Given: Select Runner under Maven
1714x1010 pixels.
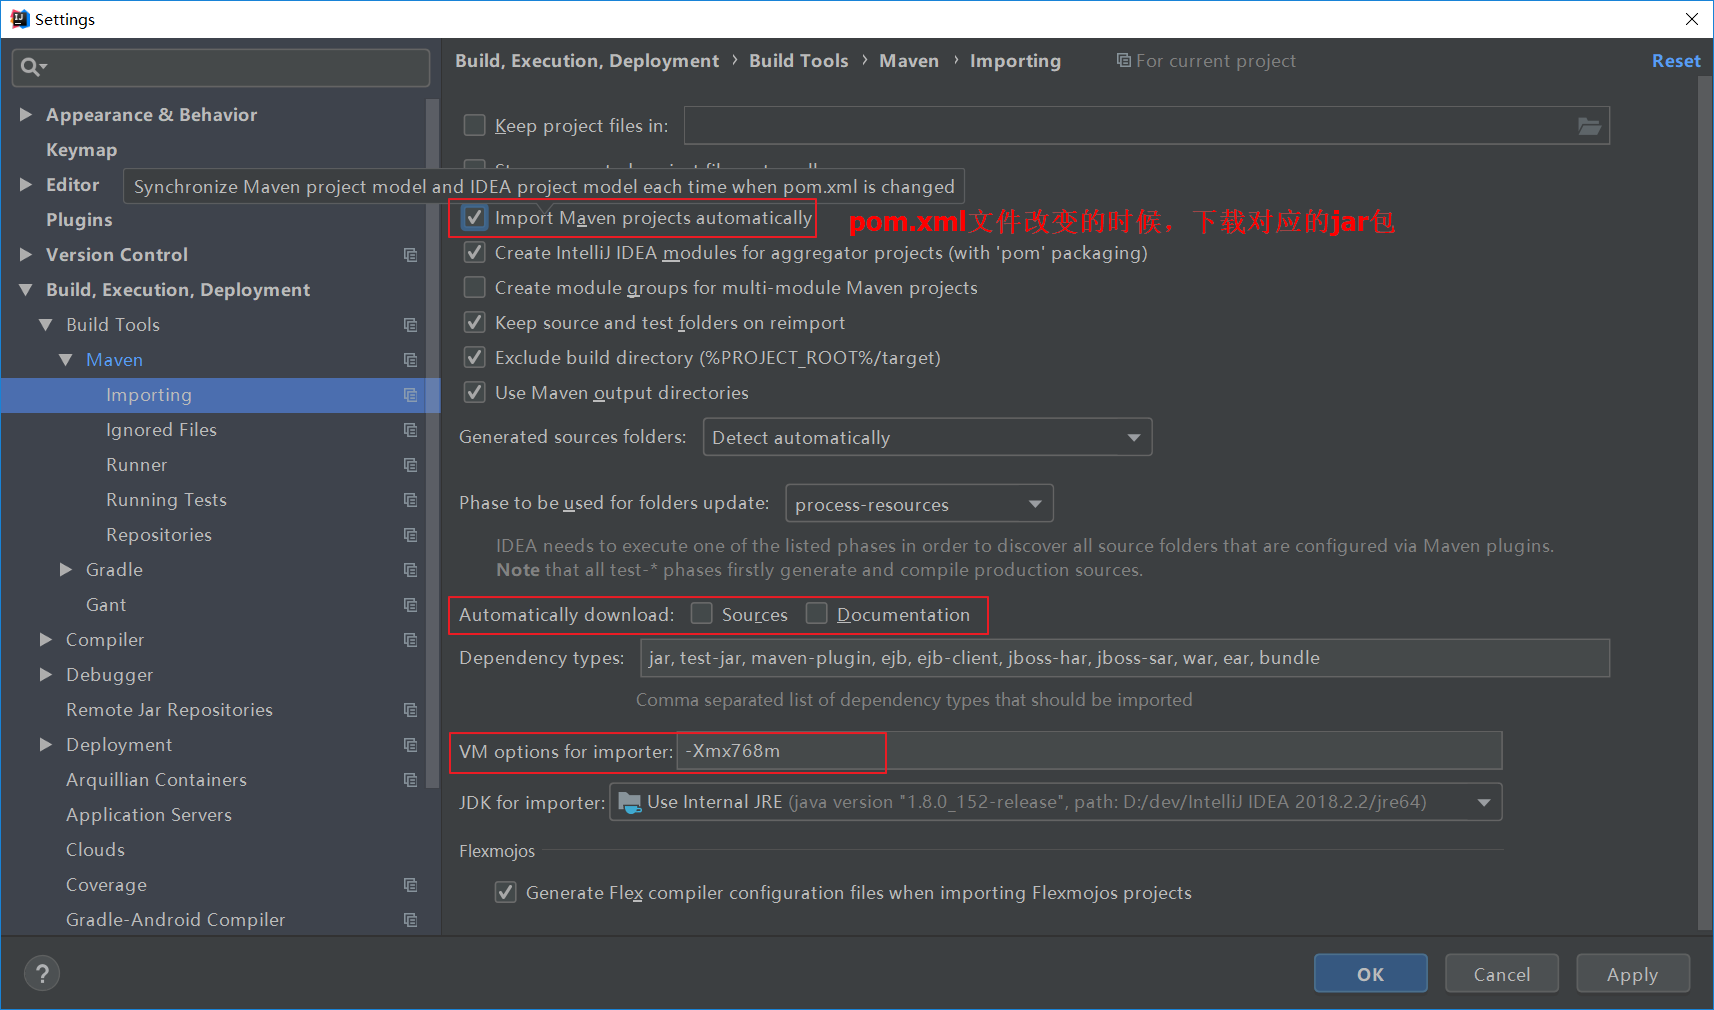Looking at the screenshot, I should pos(137,465).
